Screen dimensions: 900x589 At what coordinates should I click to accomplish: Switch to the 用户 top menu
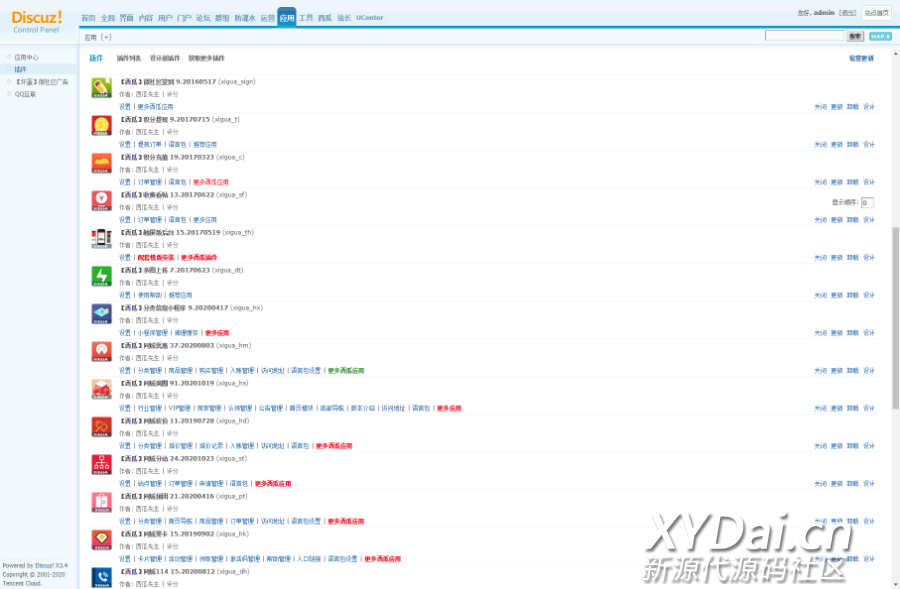pyautogui.click(x=165, y=18)
